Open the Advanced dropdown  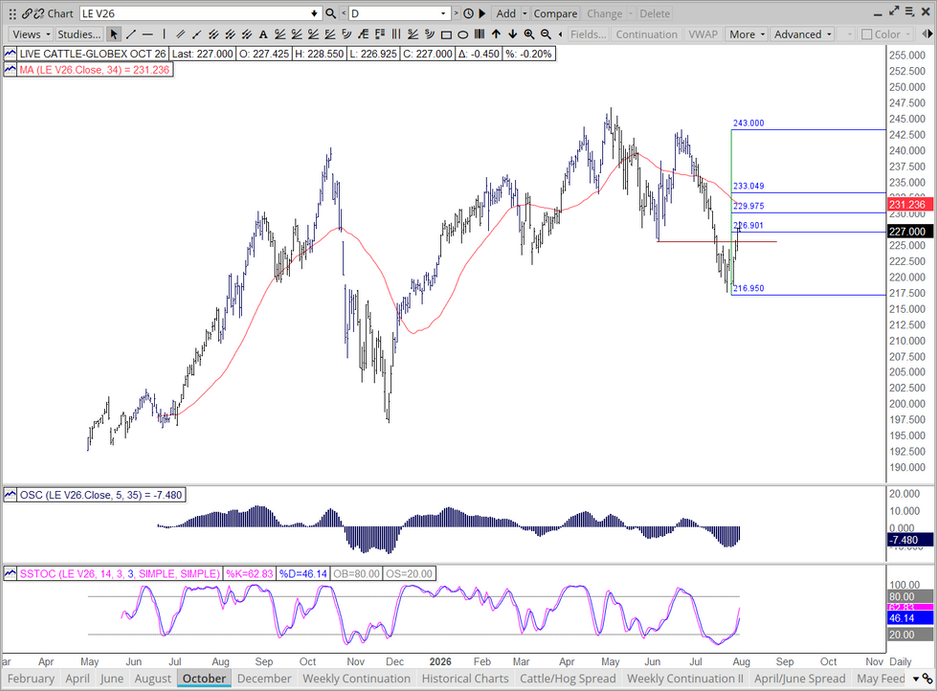[x=803, y=34]
